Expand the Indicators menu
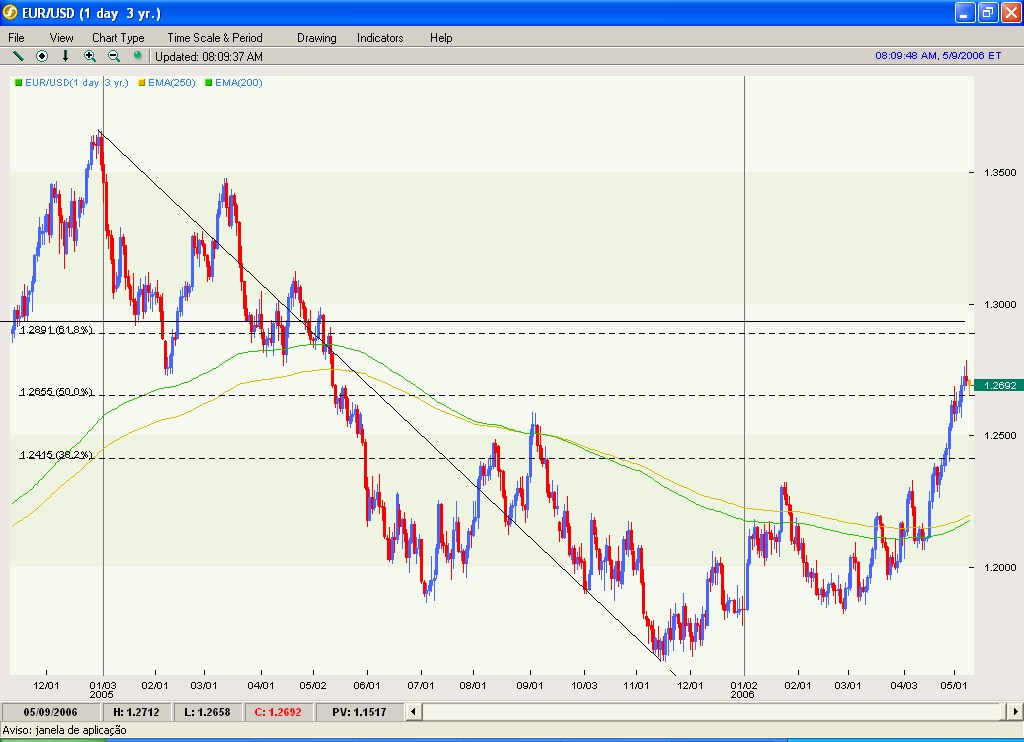The image size is (1024, 742). pyautogui.click(x=379, y=37)
